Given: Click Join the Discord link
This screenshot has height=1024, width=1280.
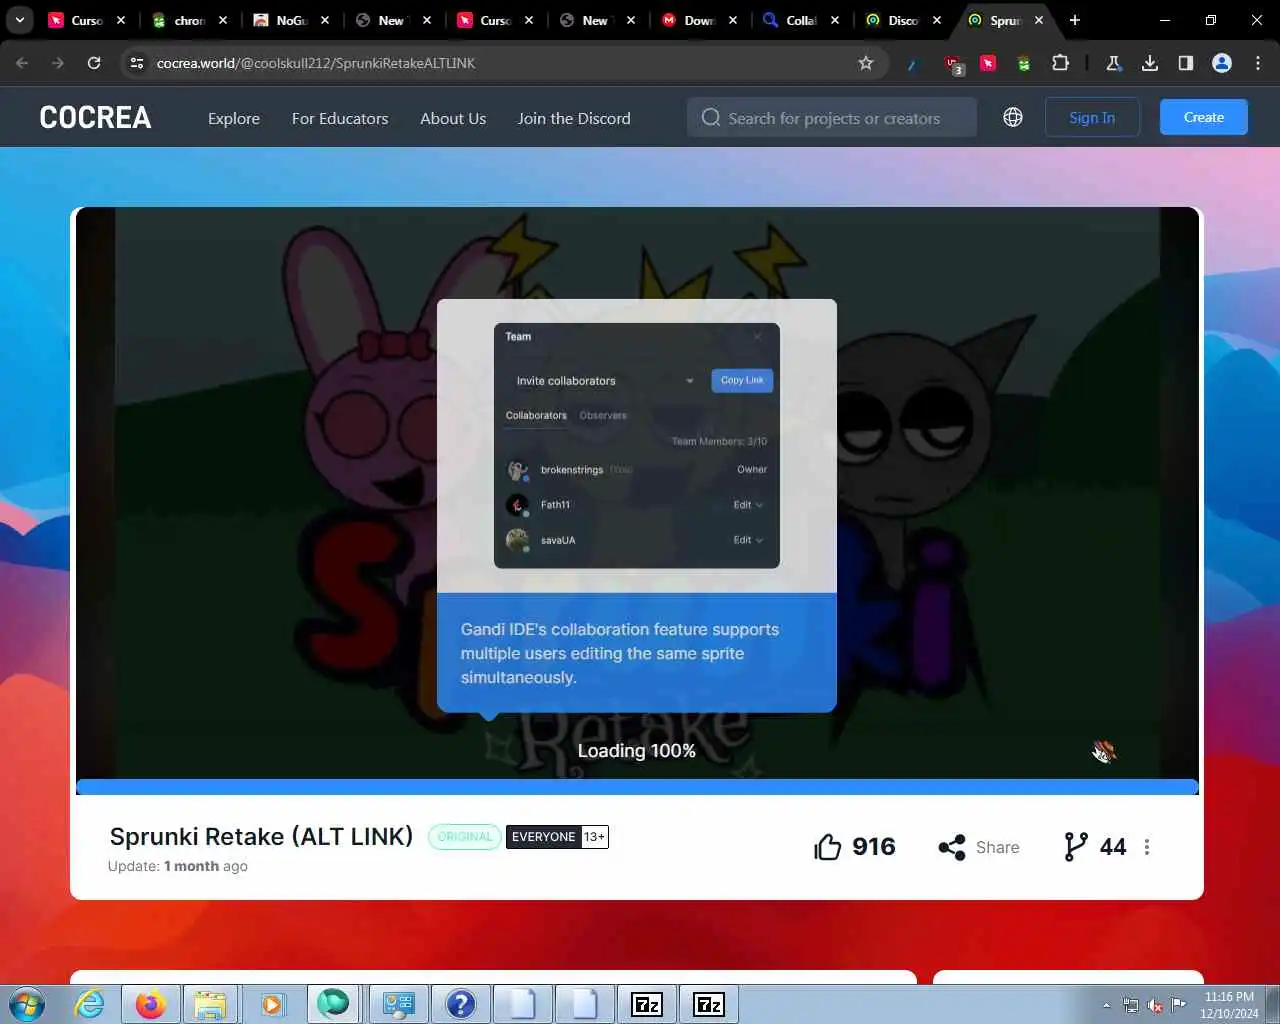Looking at the screenshot, I should tap(574, 118).
